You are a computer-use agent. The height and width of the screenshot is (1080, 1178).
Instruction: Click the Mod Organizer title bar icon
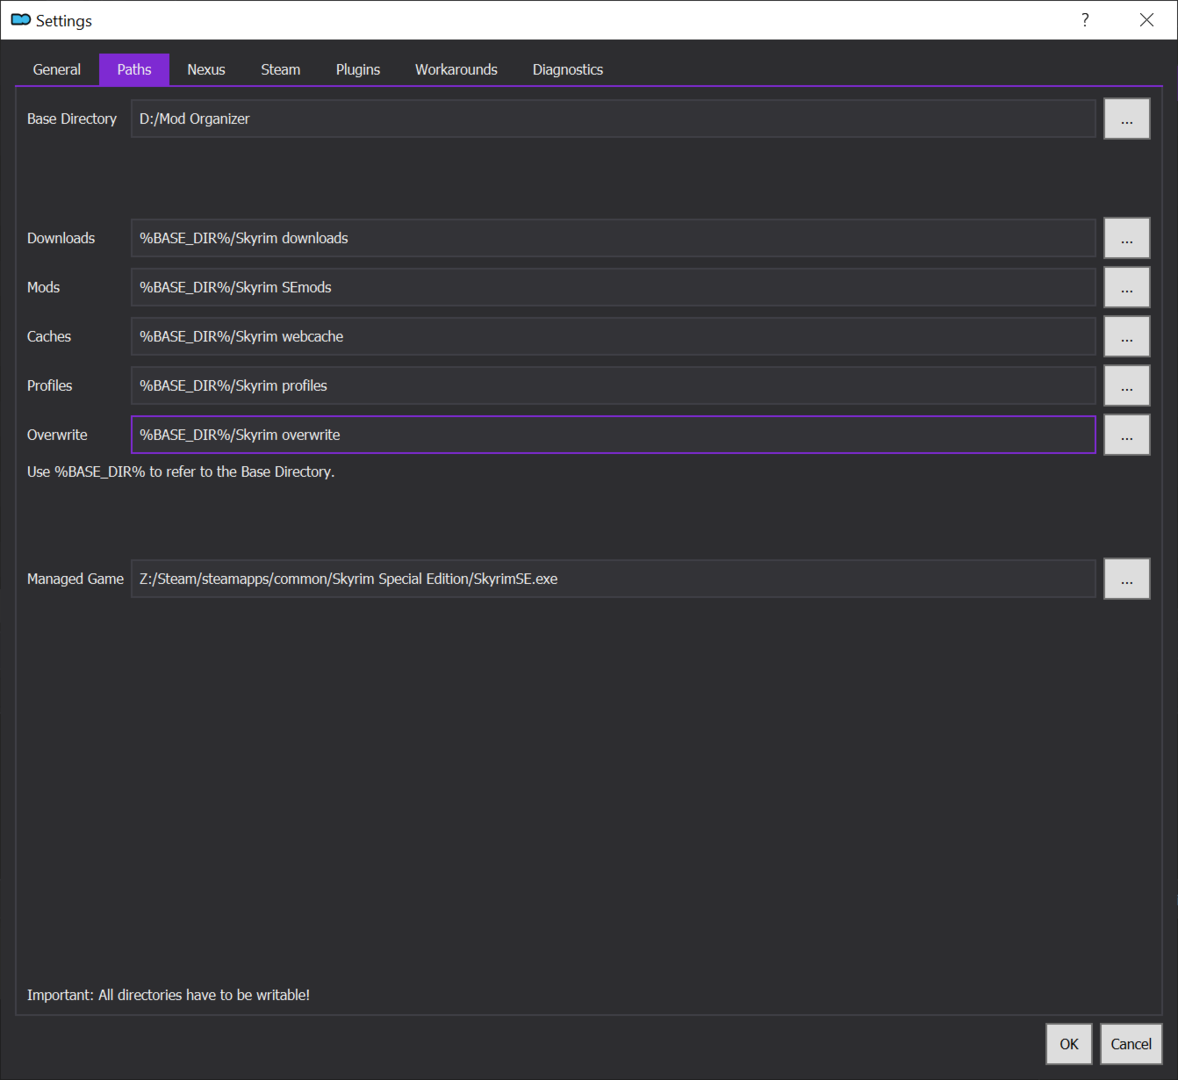click(21, 20)
